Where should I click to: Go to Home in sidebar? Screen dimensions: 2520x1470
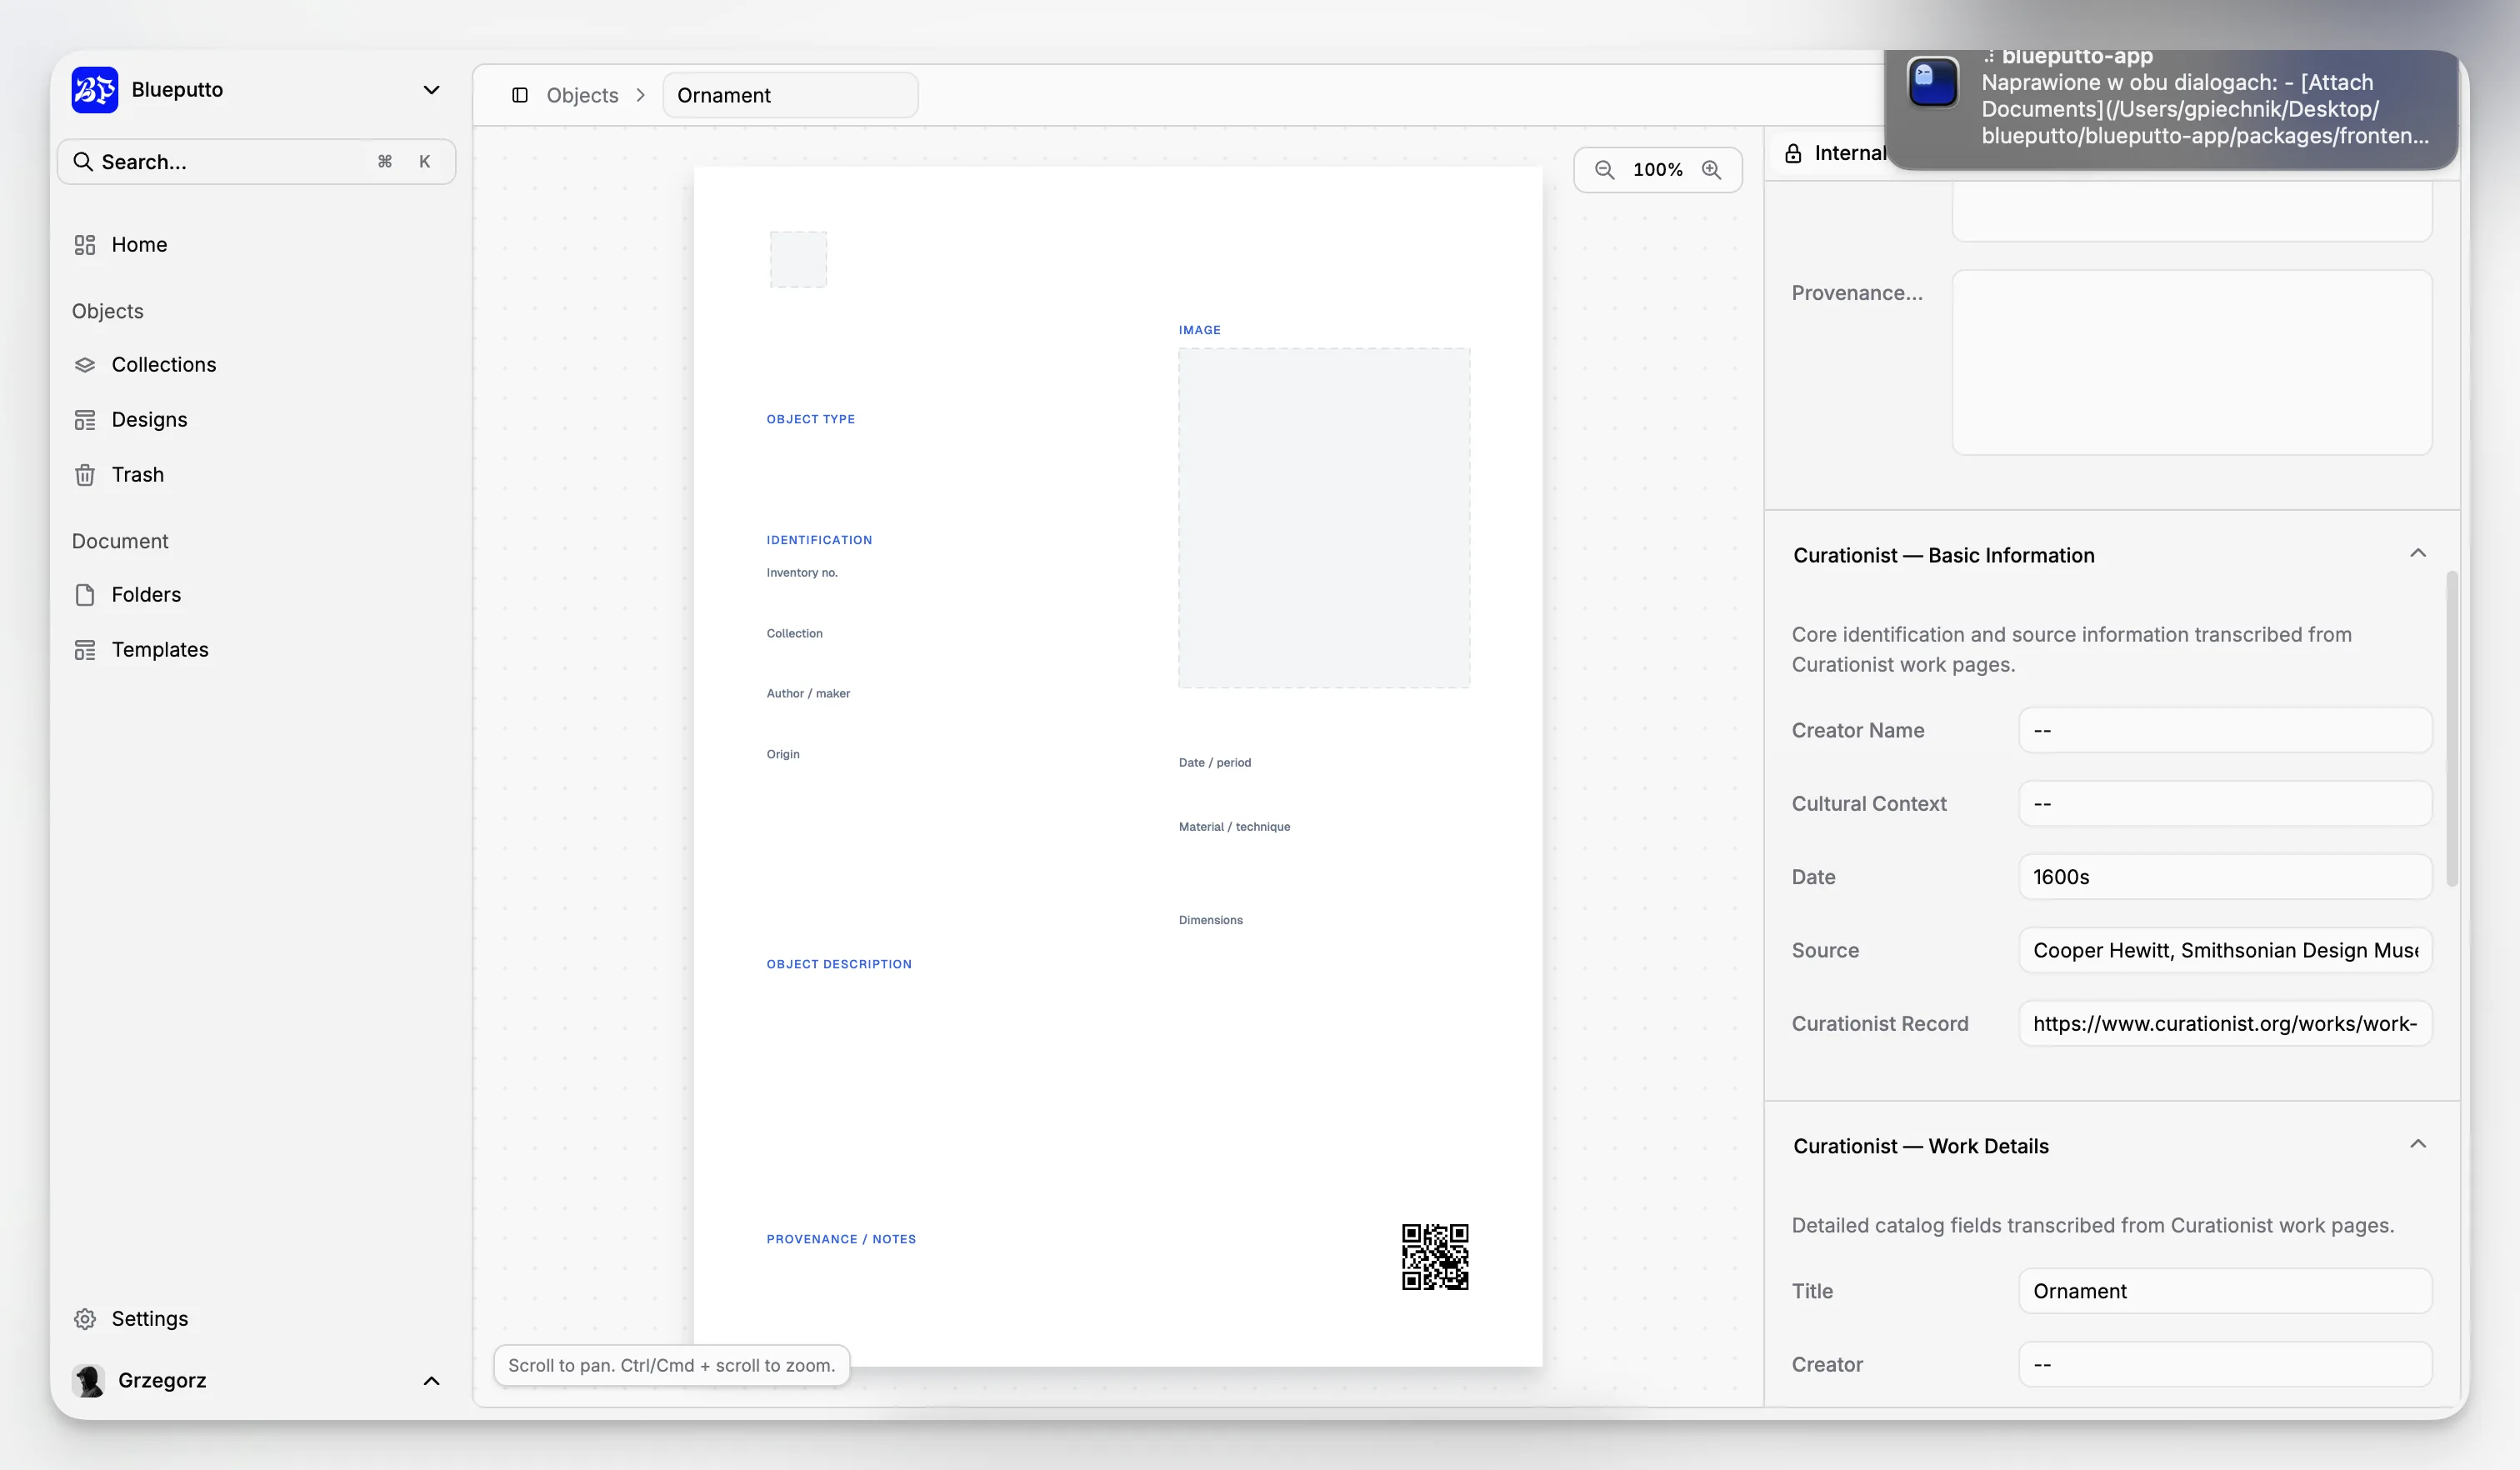(256, 245)
